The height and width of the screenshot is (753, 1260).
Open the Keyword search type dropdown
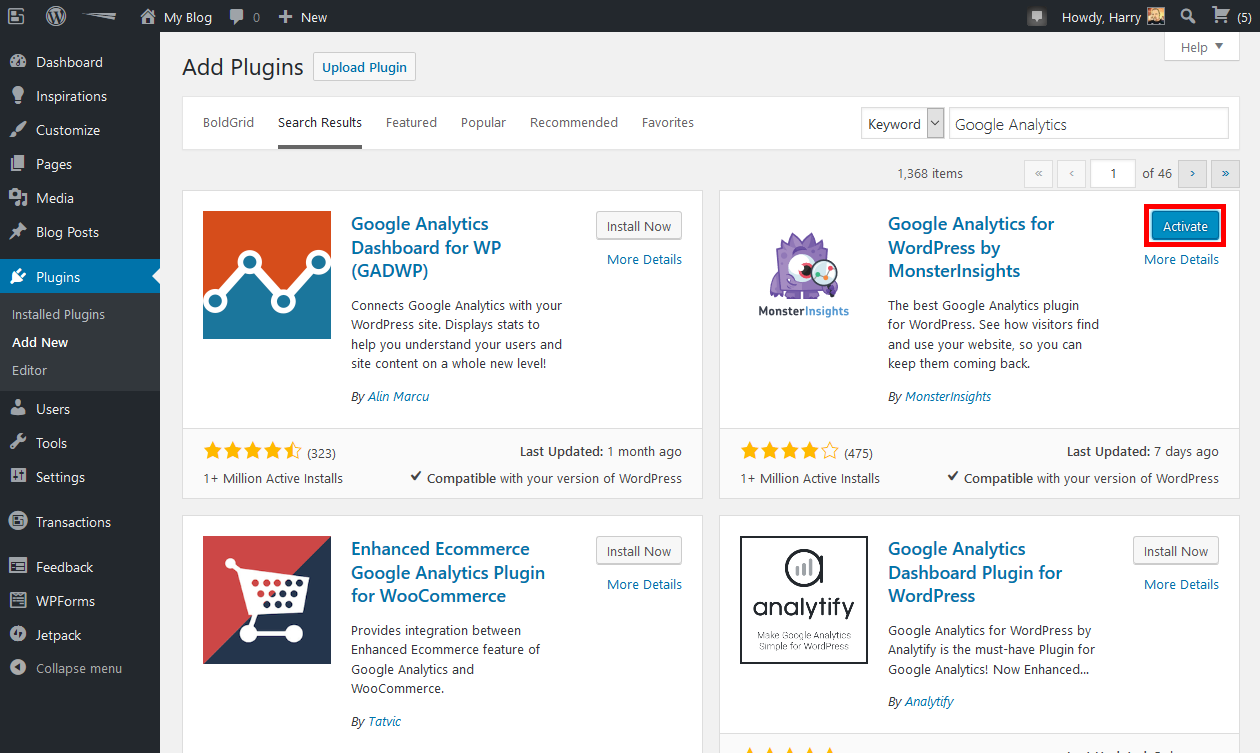[902, 124]
